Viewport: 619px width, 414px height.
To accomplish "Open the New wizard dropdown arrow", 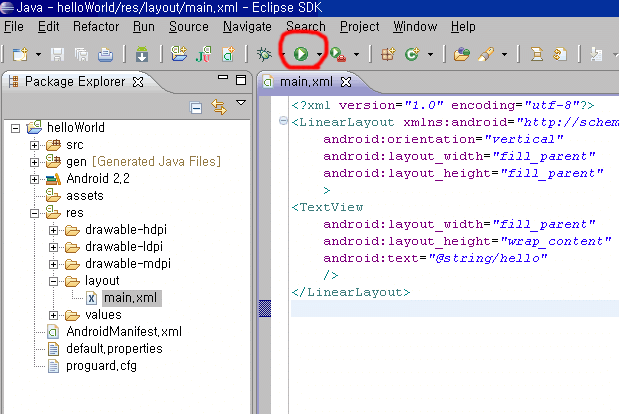I will click(38, 54).
